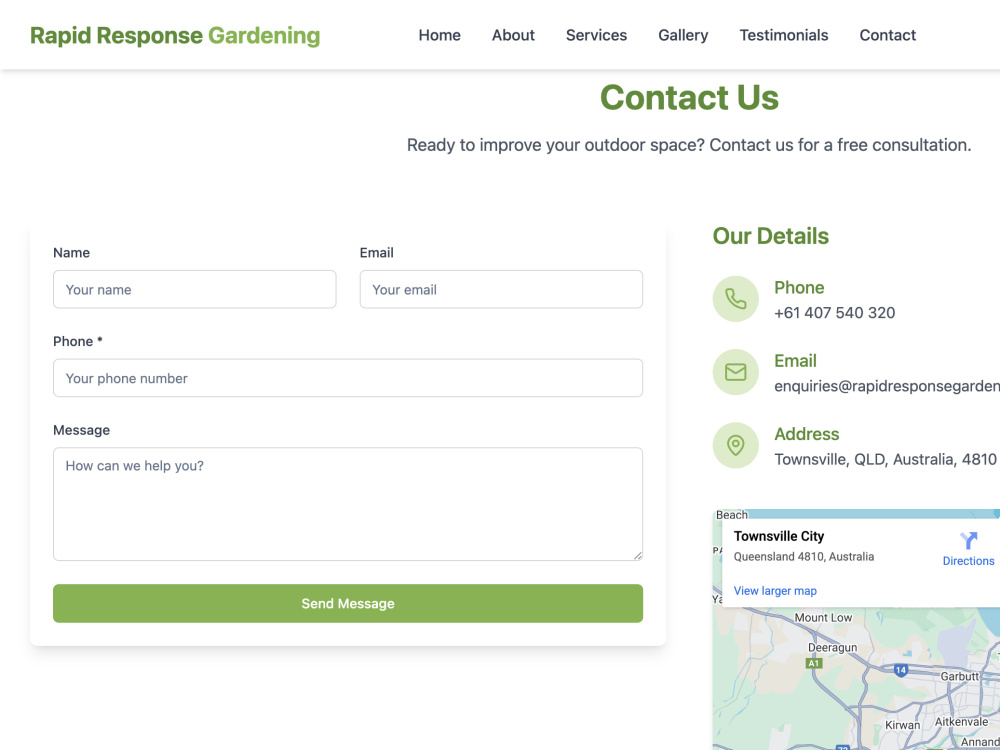Click the Our Details heading

770,236
